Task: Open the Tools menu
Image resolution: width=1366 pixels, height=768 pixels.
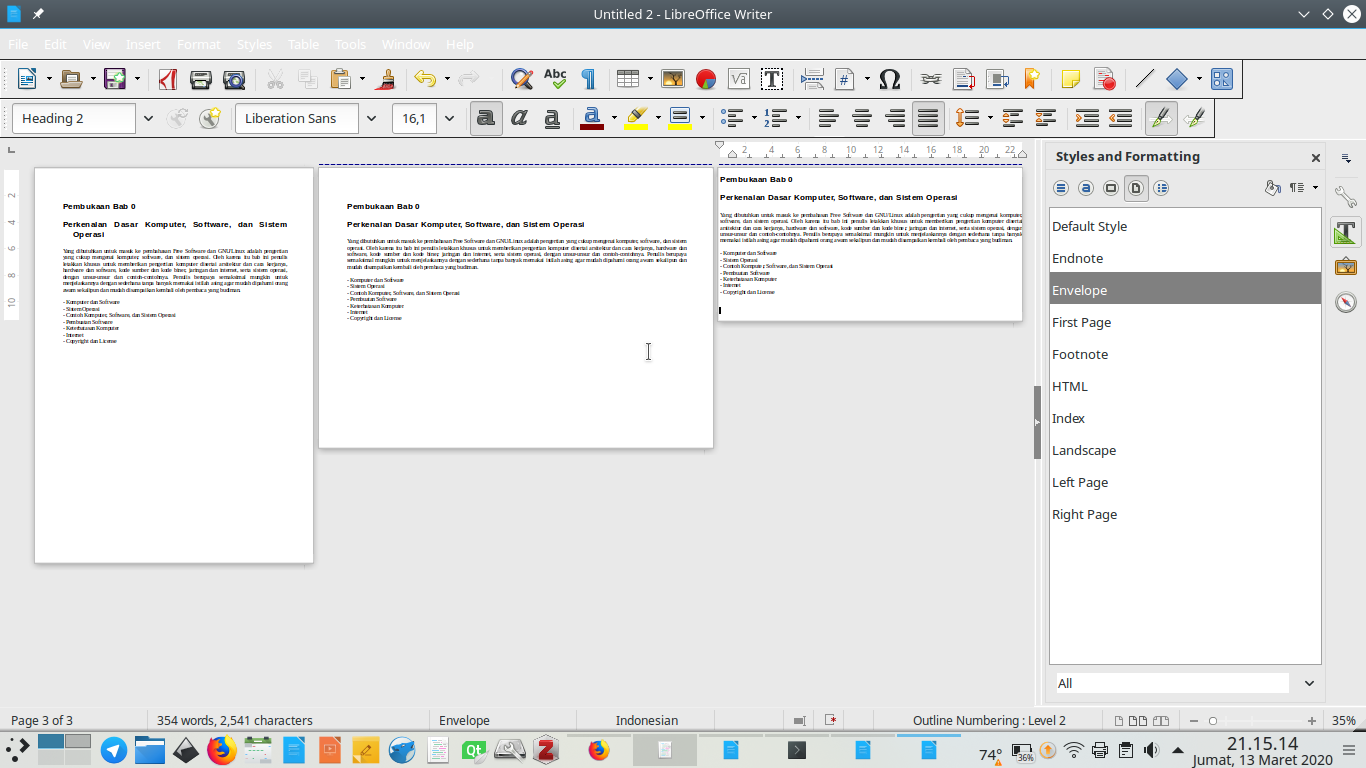Action: pos(349,44)
